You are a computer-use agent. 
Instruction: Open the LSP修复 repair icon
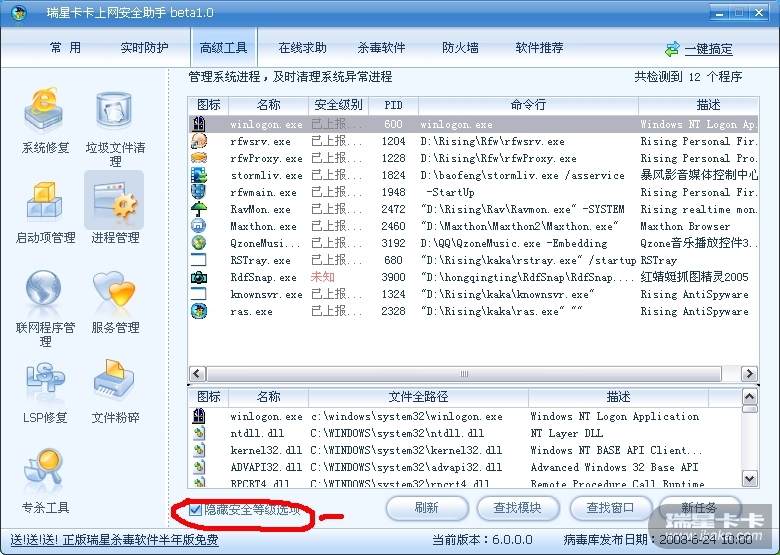click(45, 380)
